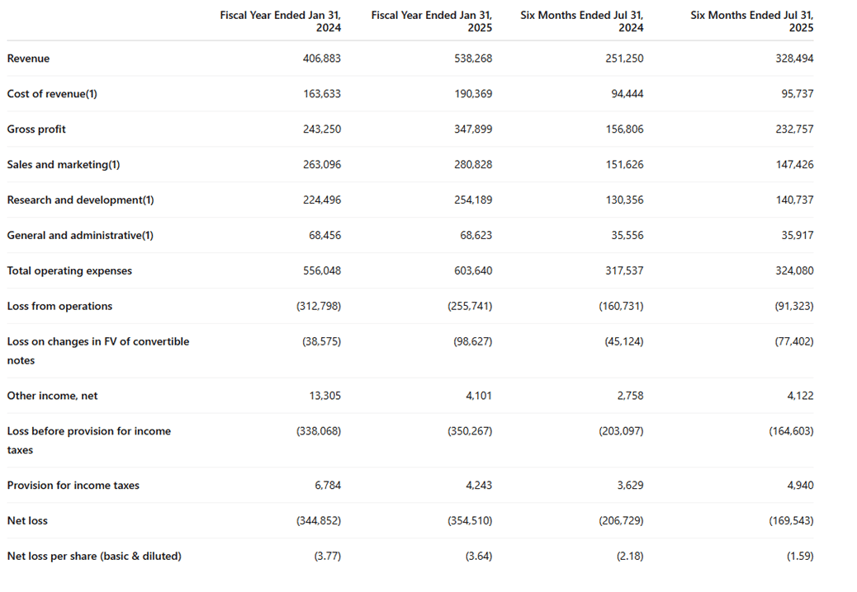The width and height of the screenshot is (857, 592).
Task: Click Total operating expenses value 603,640
Action: click(x=473, y=271)
